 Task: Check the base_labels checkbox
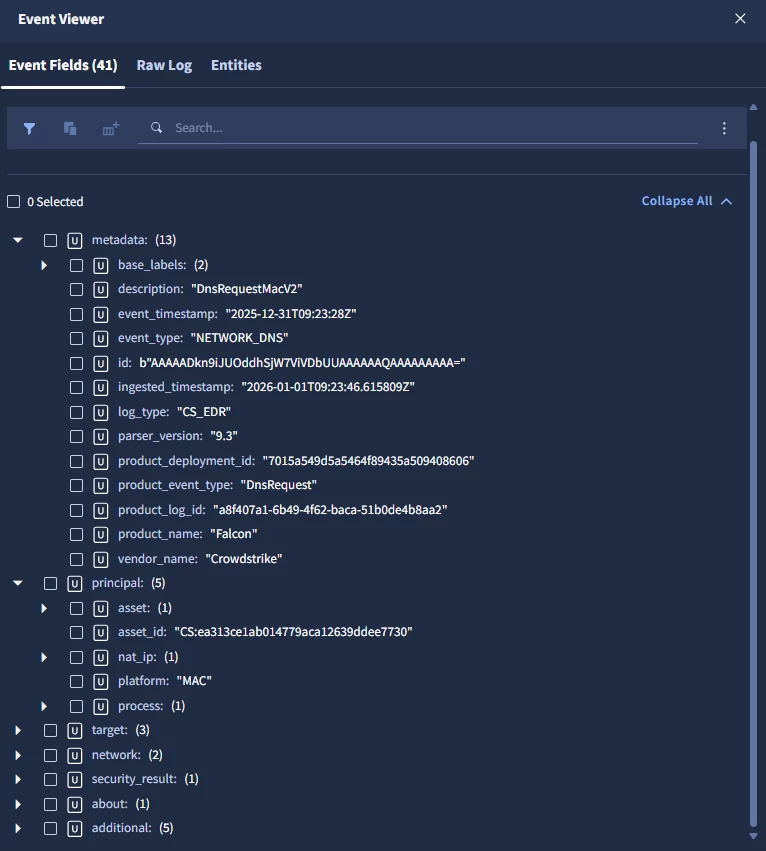[77, 265]
